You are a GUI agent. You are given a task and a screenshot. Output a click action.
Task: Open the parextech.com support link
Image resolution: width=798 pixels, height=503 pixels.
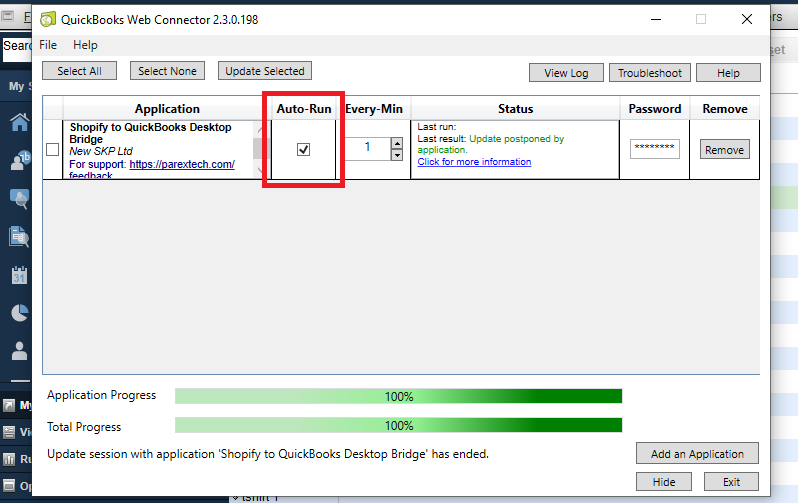pyautogui.click(x=182, y=164)
